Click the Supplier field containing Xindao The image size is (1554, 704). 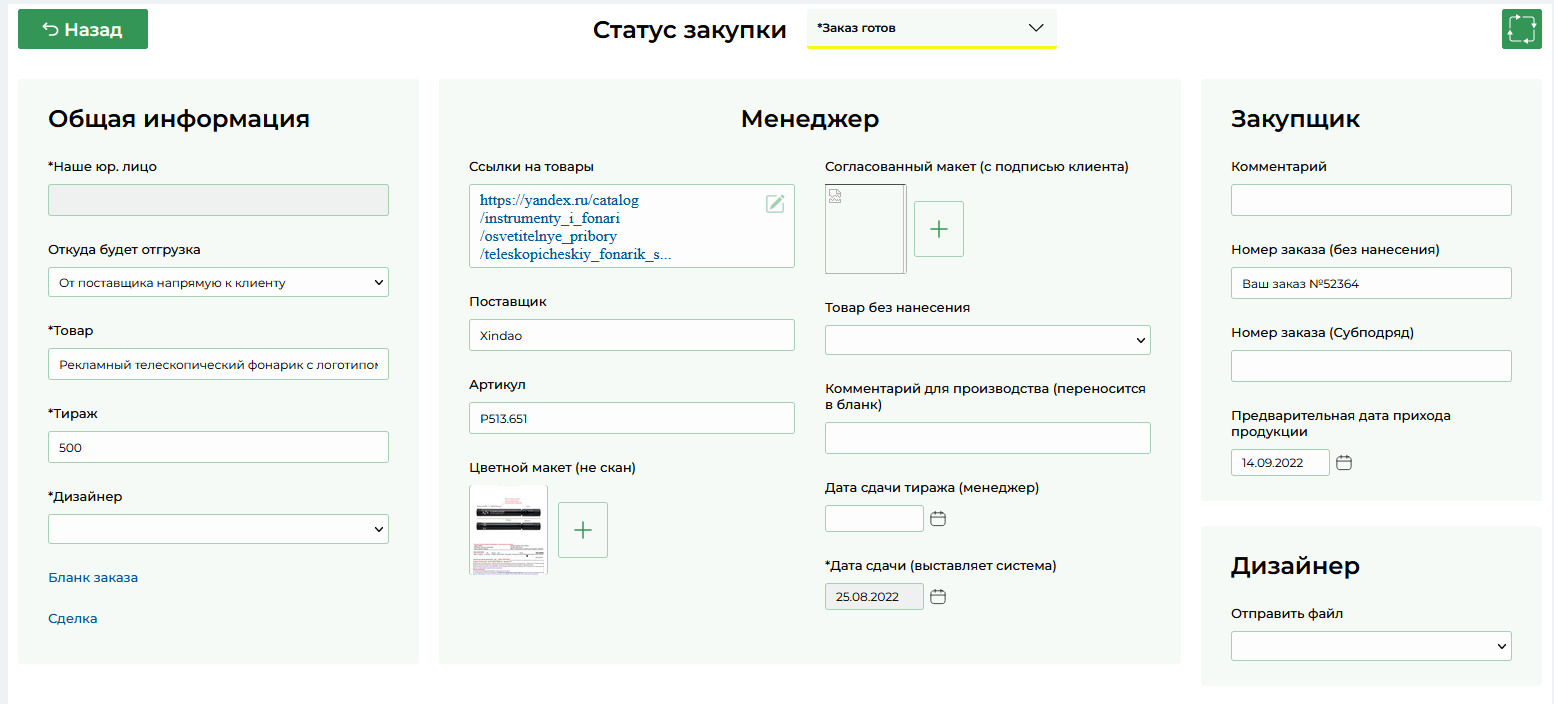click(x=631, y=336)
